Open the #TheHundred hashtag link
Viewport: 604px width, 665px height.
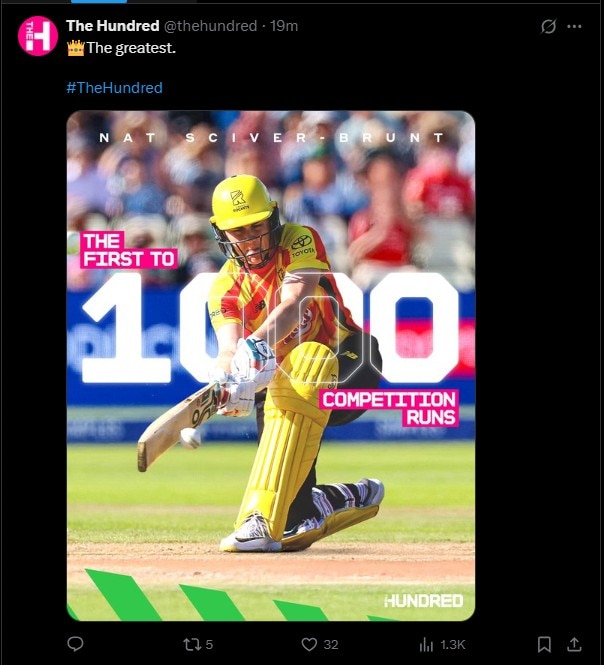pyautogui.click(x=115, y=88)
